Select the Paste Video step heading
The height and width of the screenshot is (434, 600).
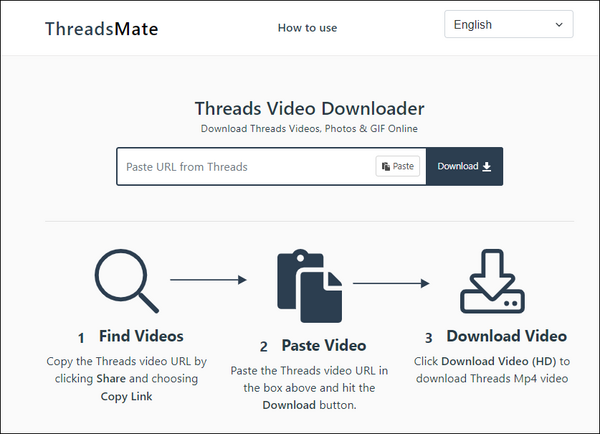[324, 346]
